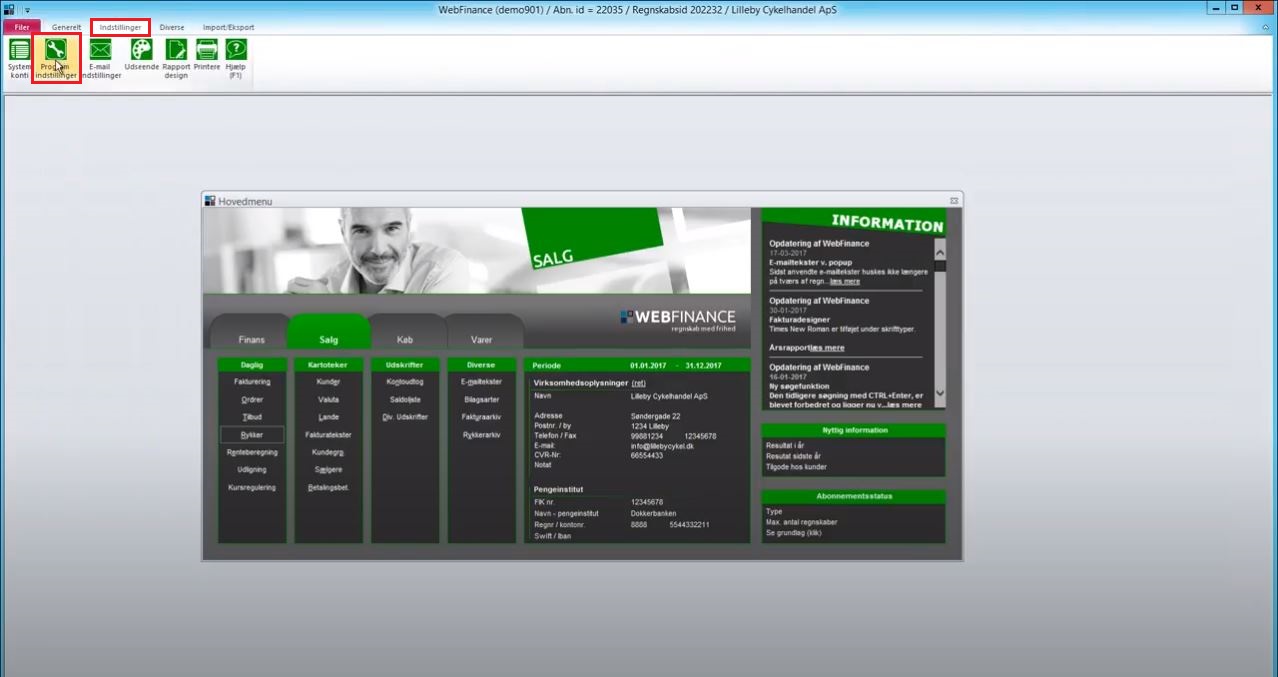Click Tilgode hos kunder entry

coord(795,467)
